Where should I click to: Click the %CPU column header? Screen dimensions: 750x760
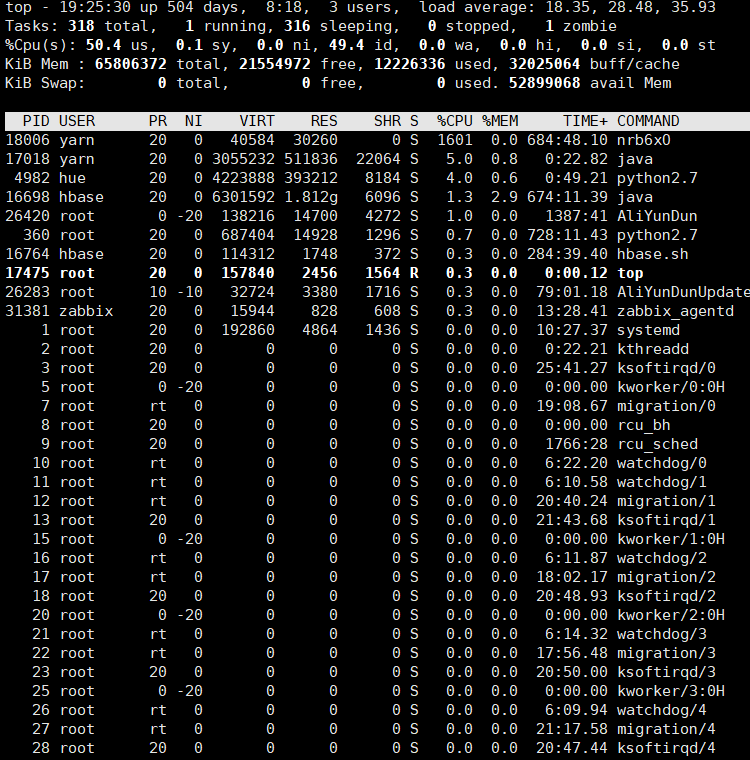(x=455, y=121)
